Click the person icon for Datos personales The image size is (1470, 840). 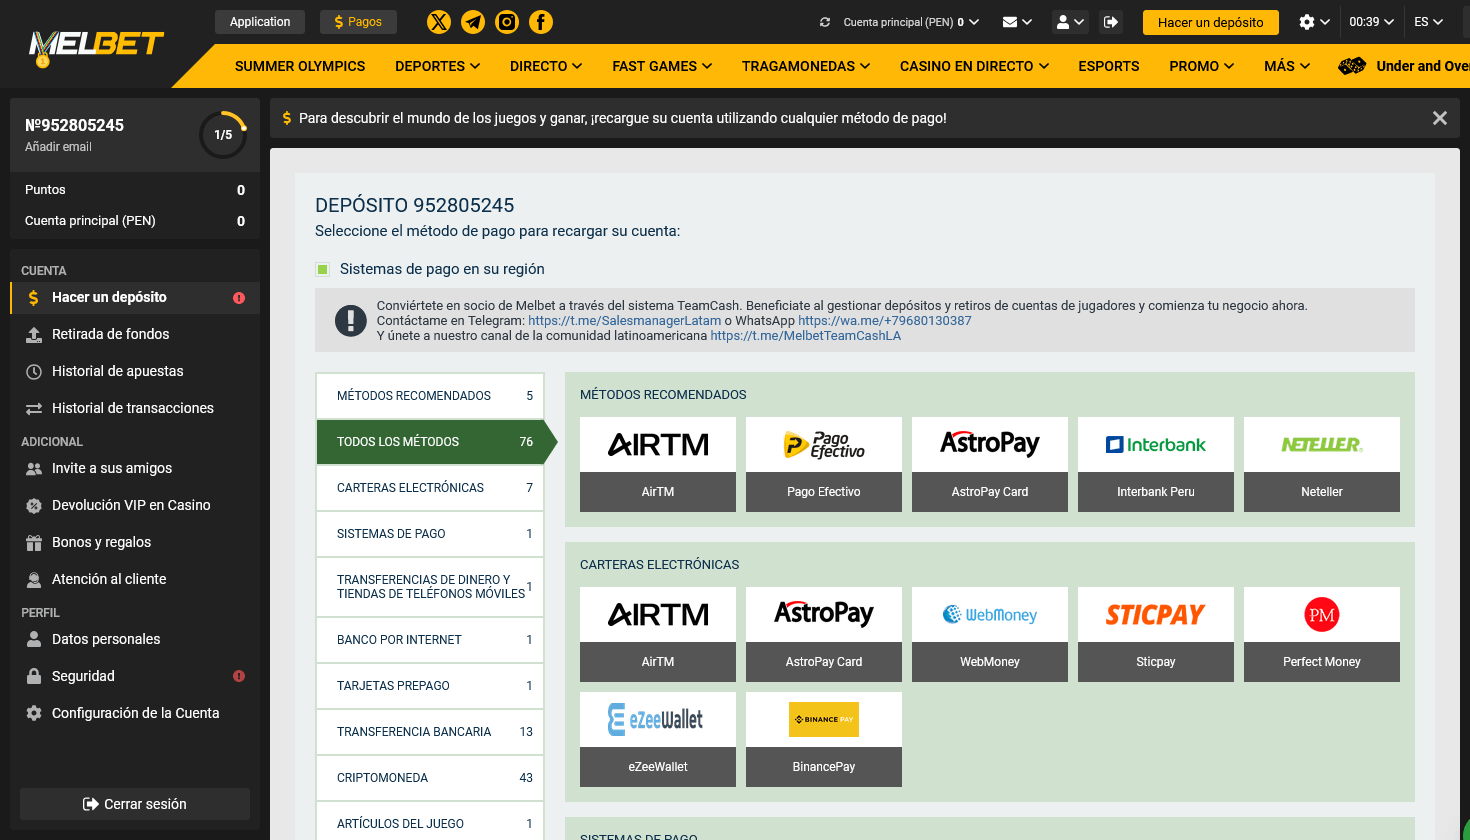(x=34, y=640)
